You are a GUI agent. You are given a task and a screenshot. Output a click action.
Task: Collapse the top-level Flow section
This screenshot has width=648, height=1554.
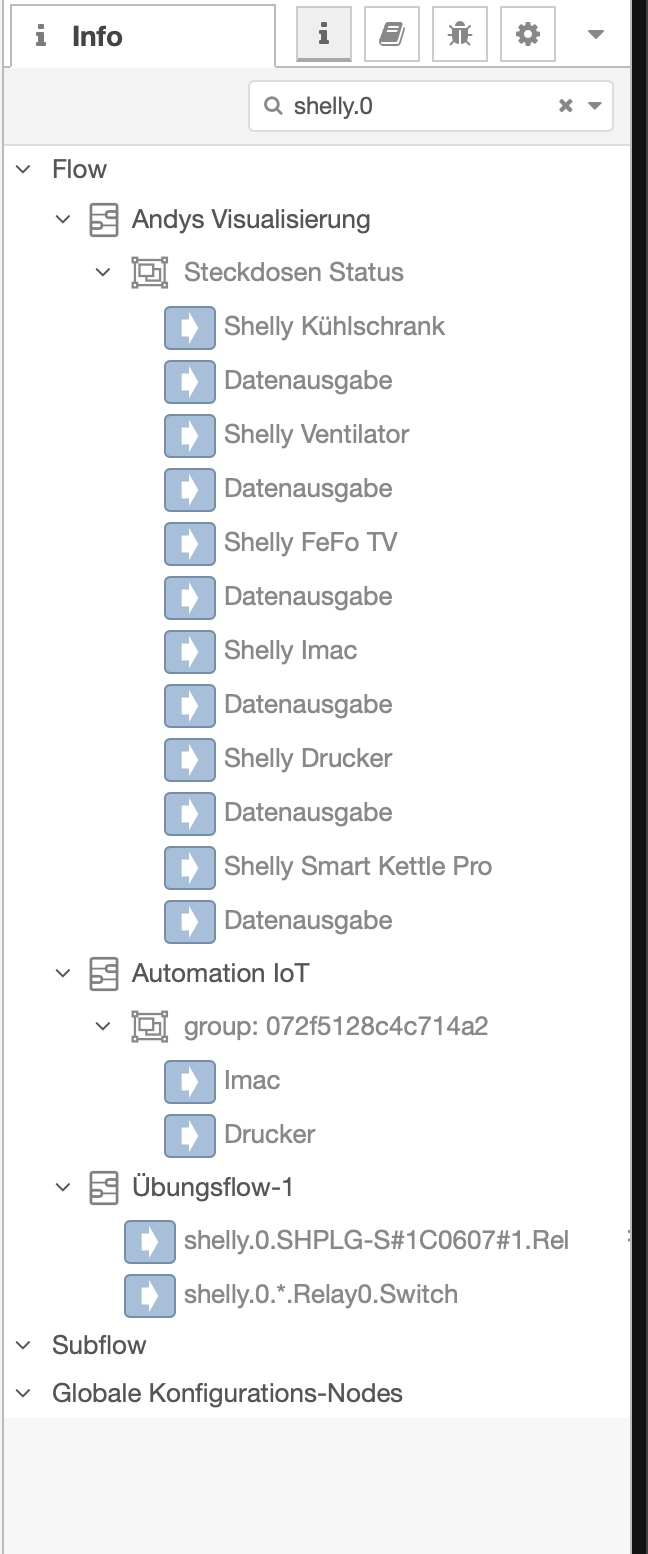(x=24, y=170)
